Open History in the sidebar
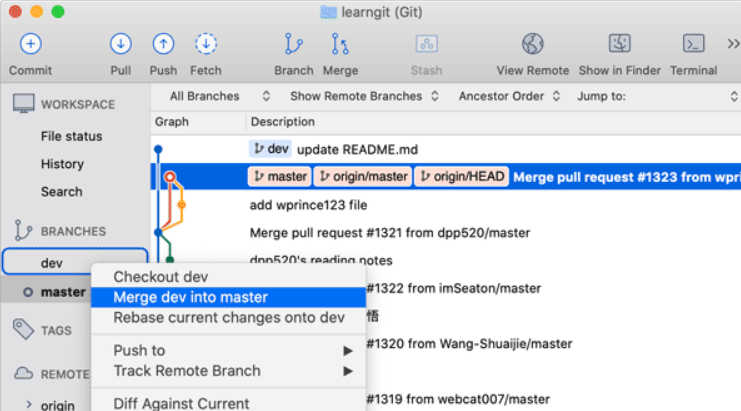Screen dimensions: 741x411 [62, 164]
